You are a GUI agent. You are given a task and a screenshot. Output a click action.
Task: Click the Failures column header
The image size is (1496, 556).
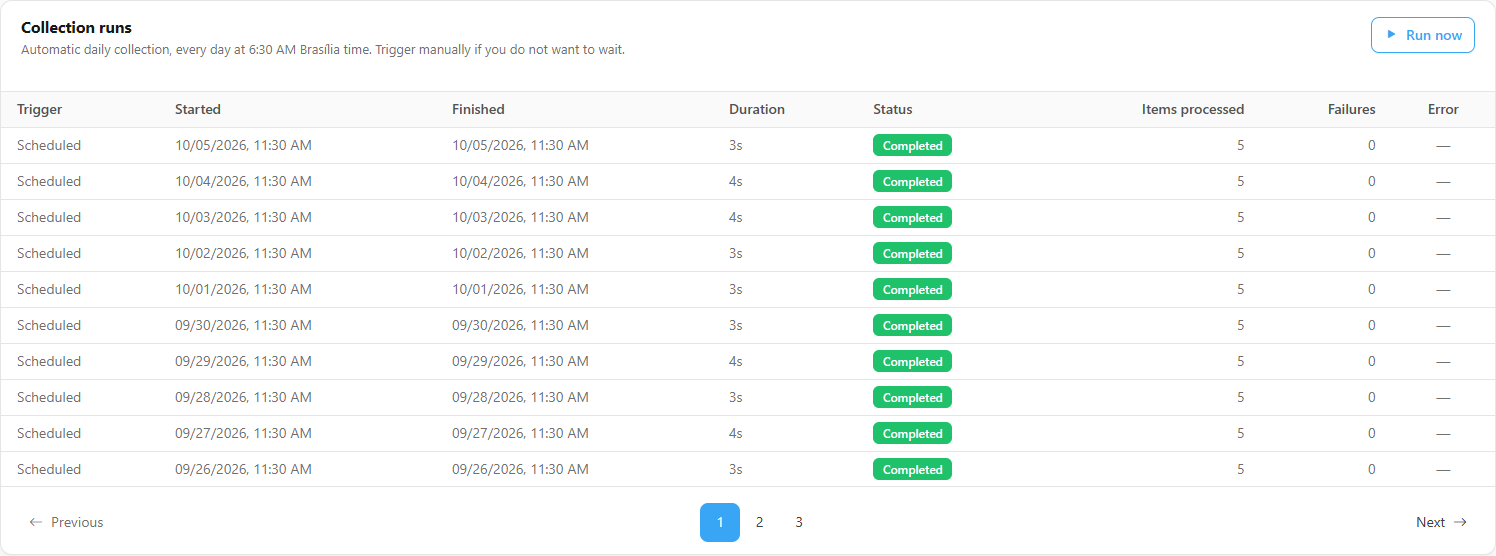coord(1352,109)
